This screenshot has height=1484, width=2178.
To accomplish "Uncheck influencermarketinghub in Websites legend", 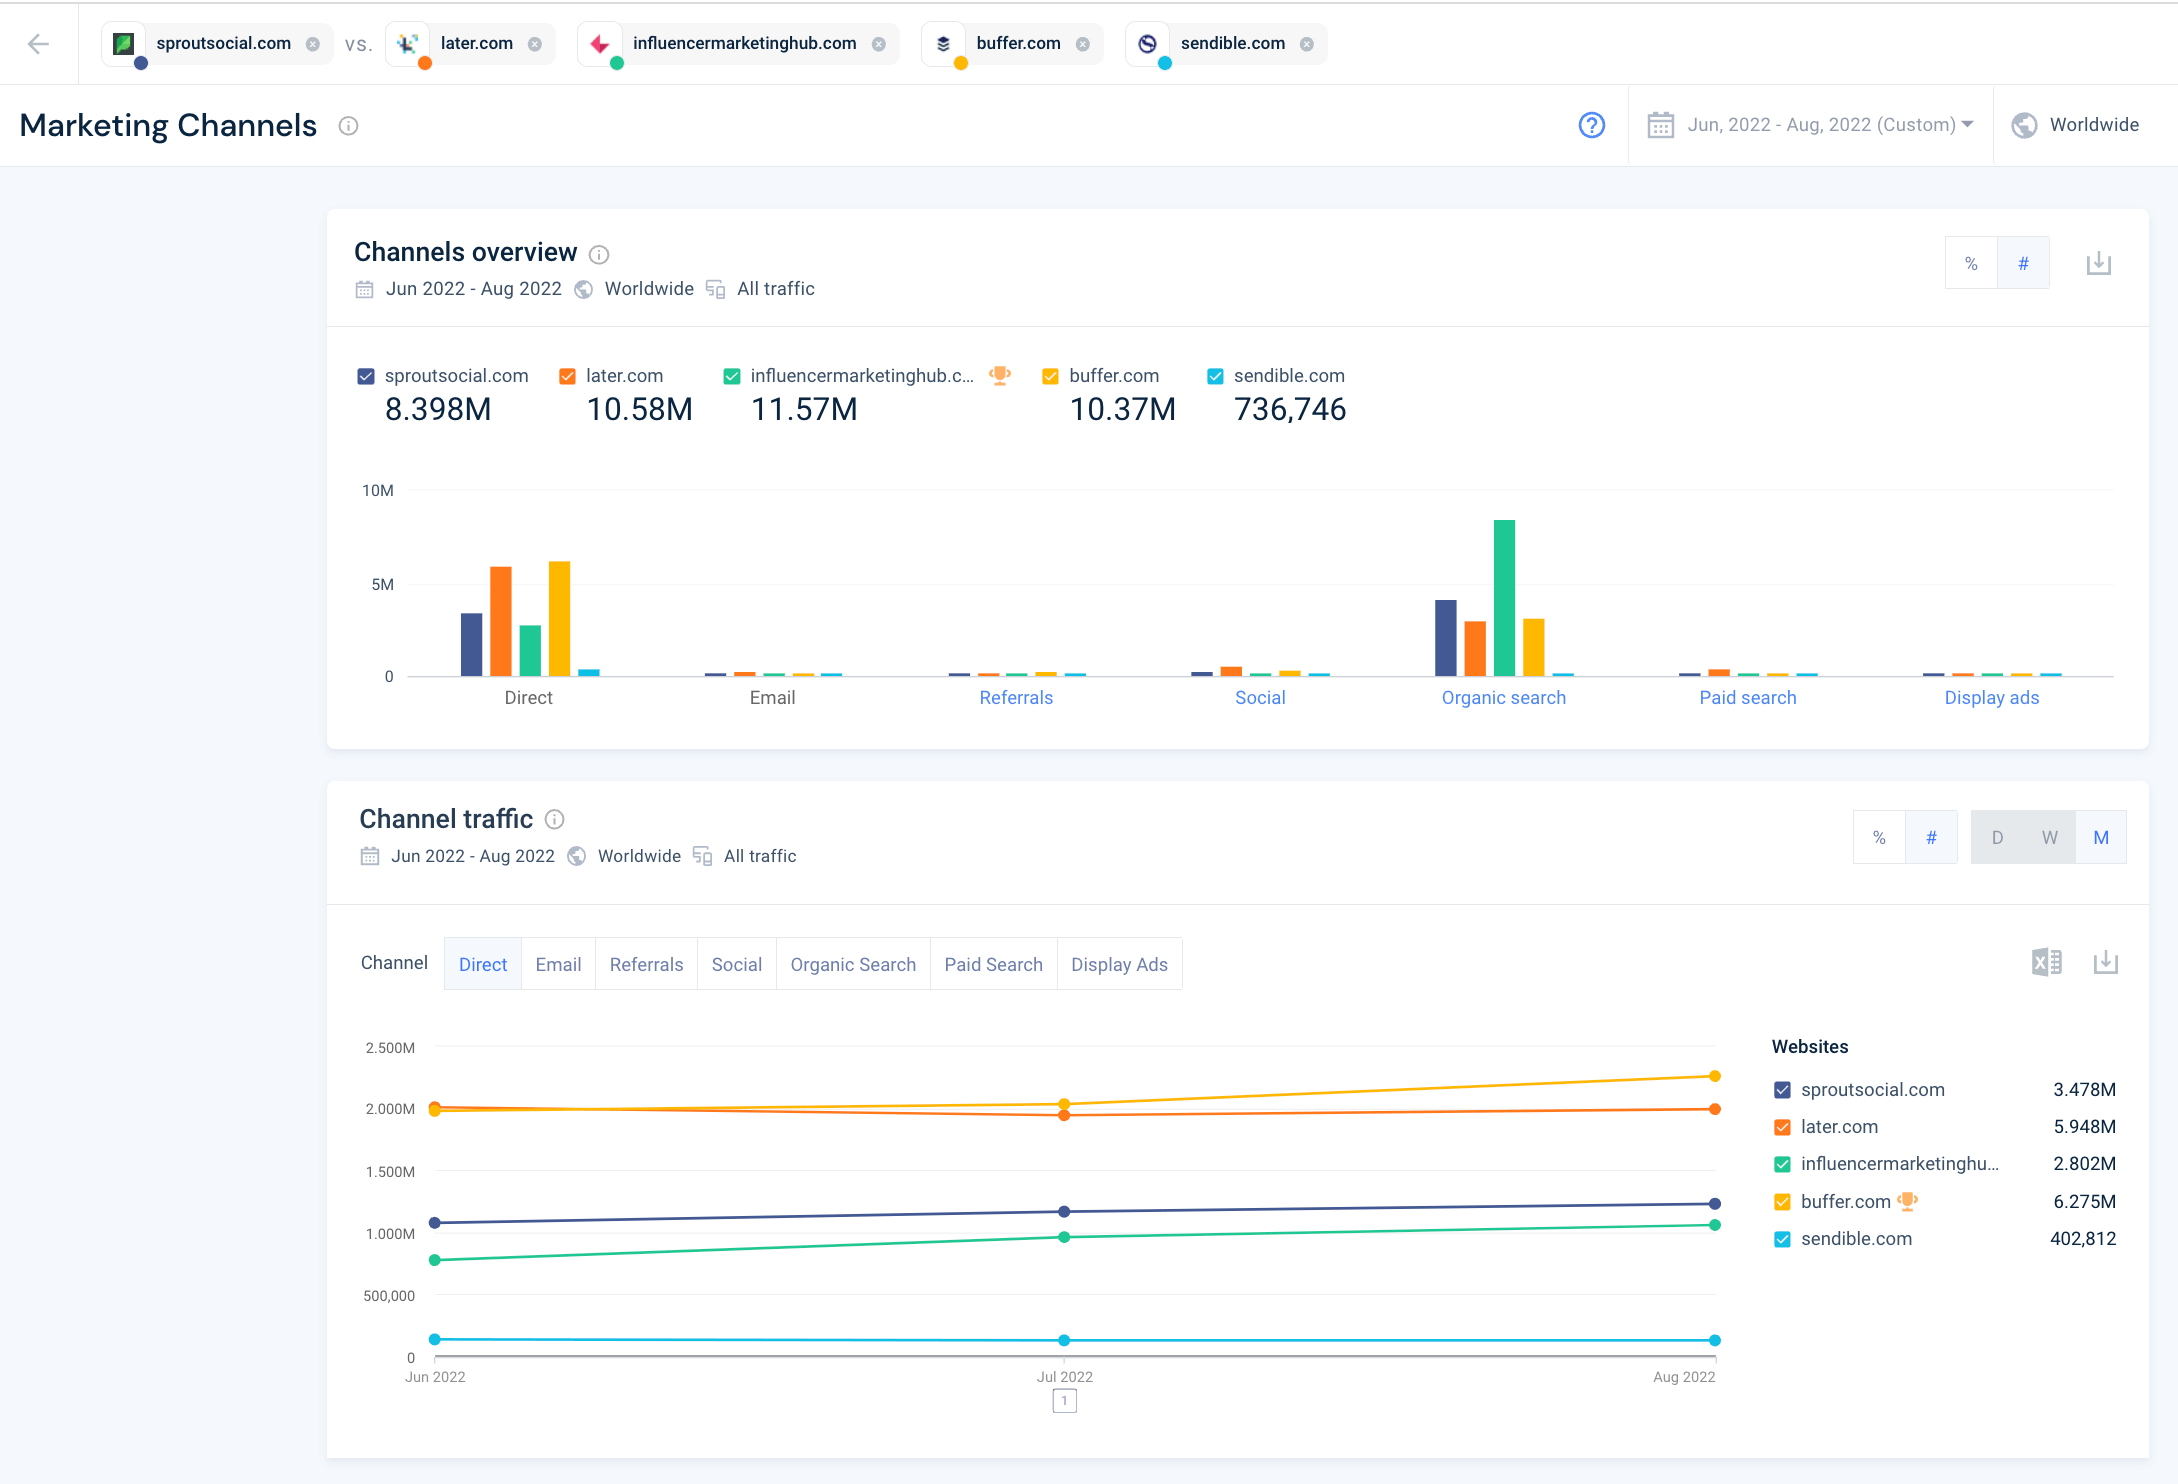I will pos(1782,1164).
